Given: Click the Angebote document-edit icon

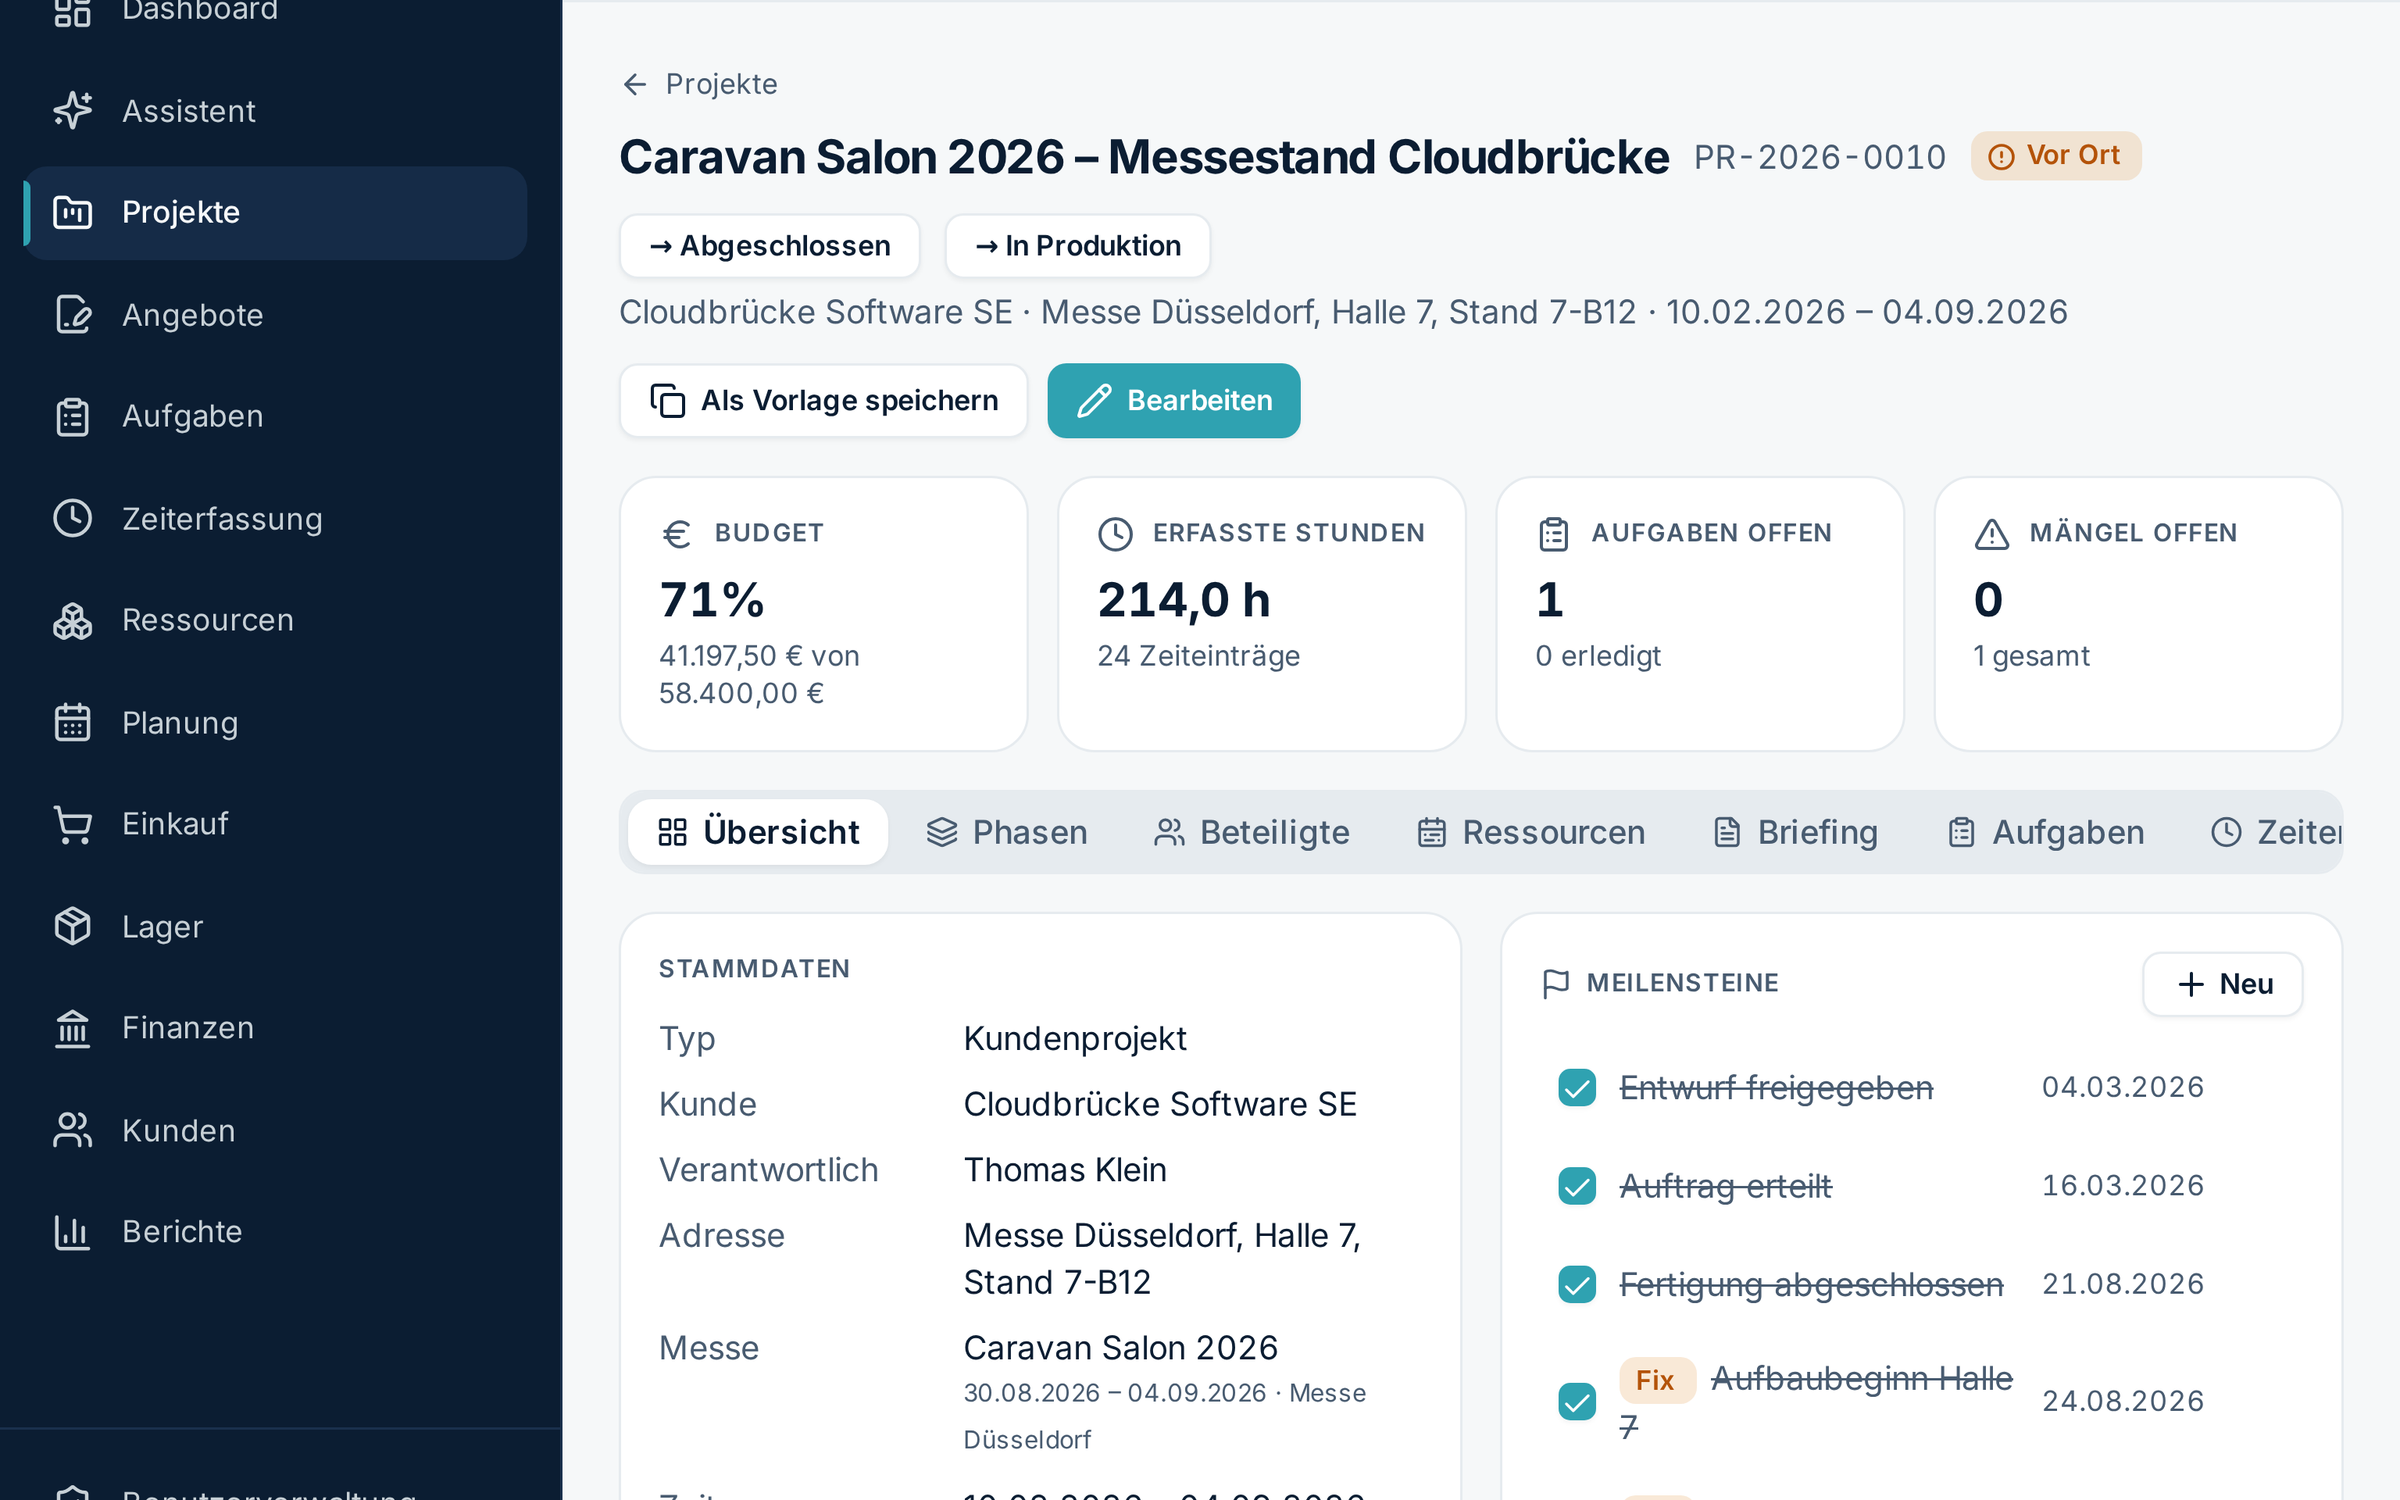Looking at the screenshot, I should tap(72, 314).
